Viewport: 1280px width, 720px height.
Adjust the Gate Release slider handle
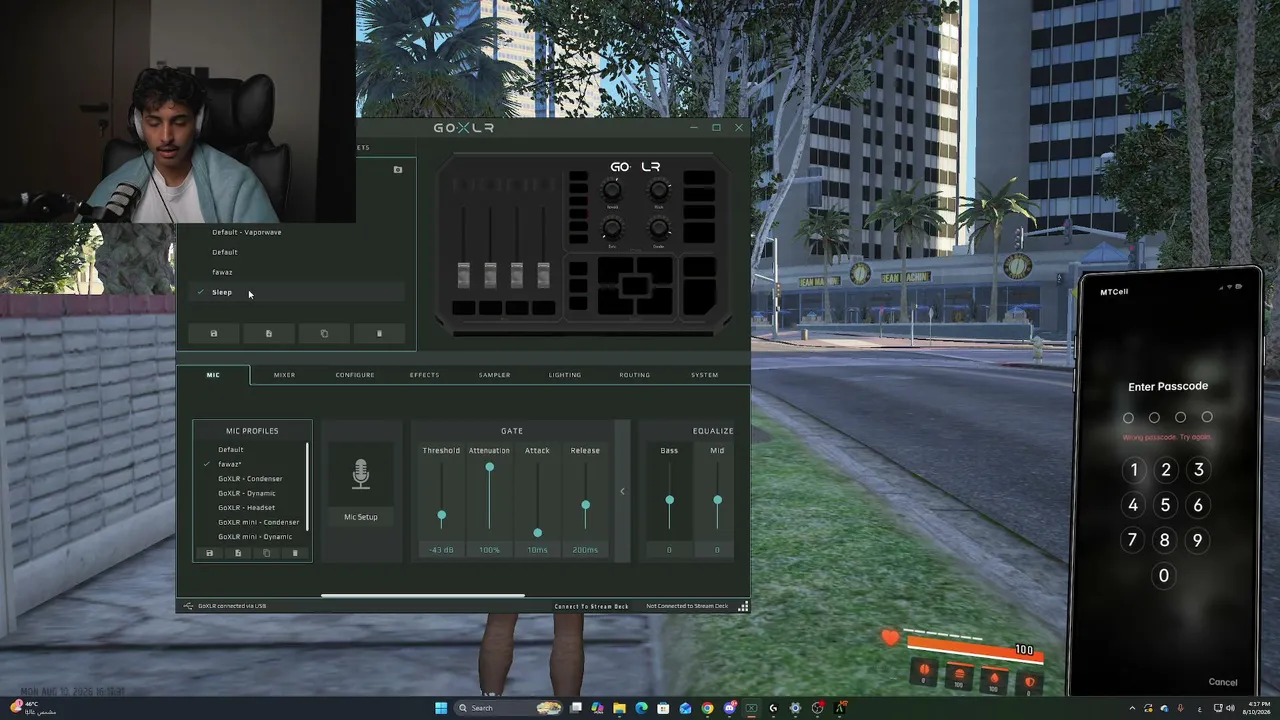[x=585, y=505]
